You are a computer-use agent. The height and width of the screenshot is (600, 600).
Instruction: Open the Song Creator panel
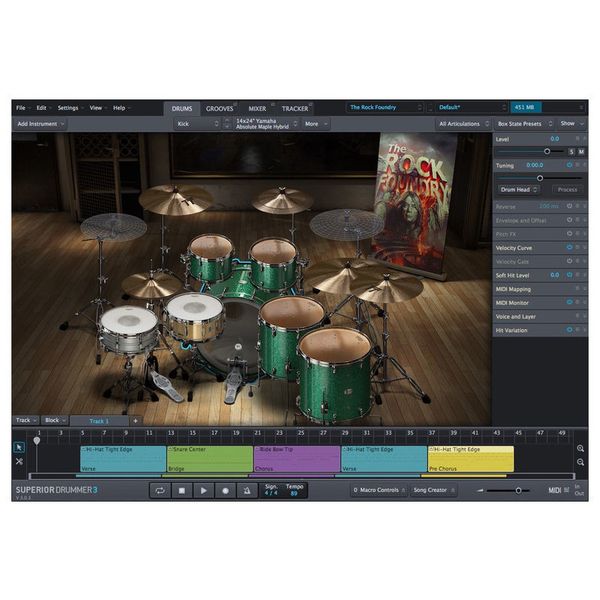click(434, 490)
